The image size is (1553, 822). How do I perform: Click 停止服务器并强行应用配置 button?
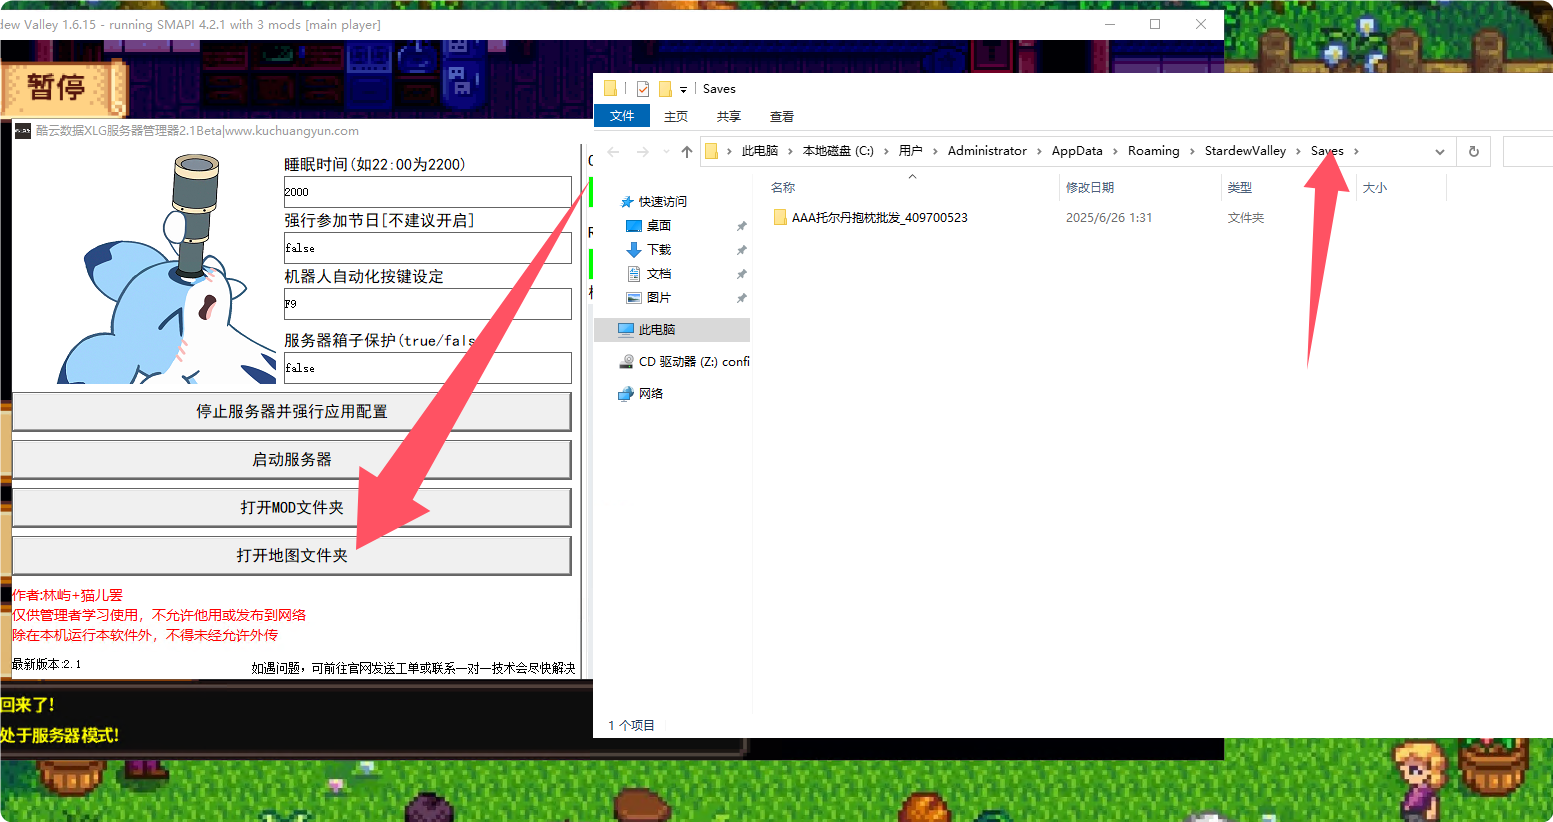(x=291, y=411)
